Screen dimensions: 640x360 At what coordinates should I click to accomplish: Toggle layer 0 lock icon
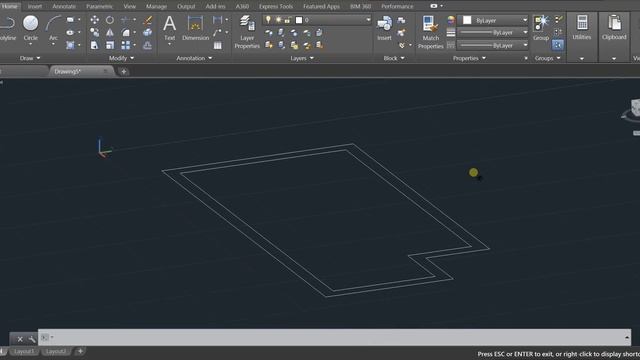tap(288, 20)
